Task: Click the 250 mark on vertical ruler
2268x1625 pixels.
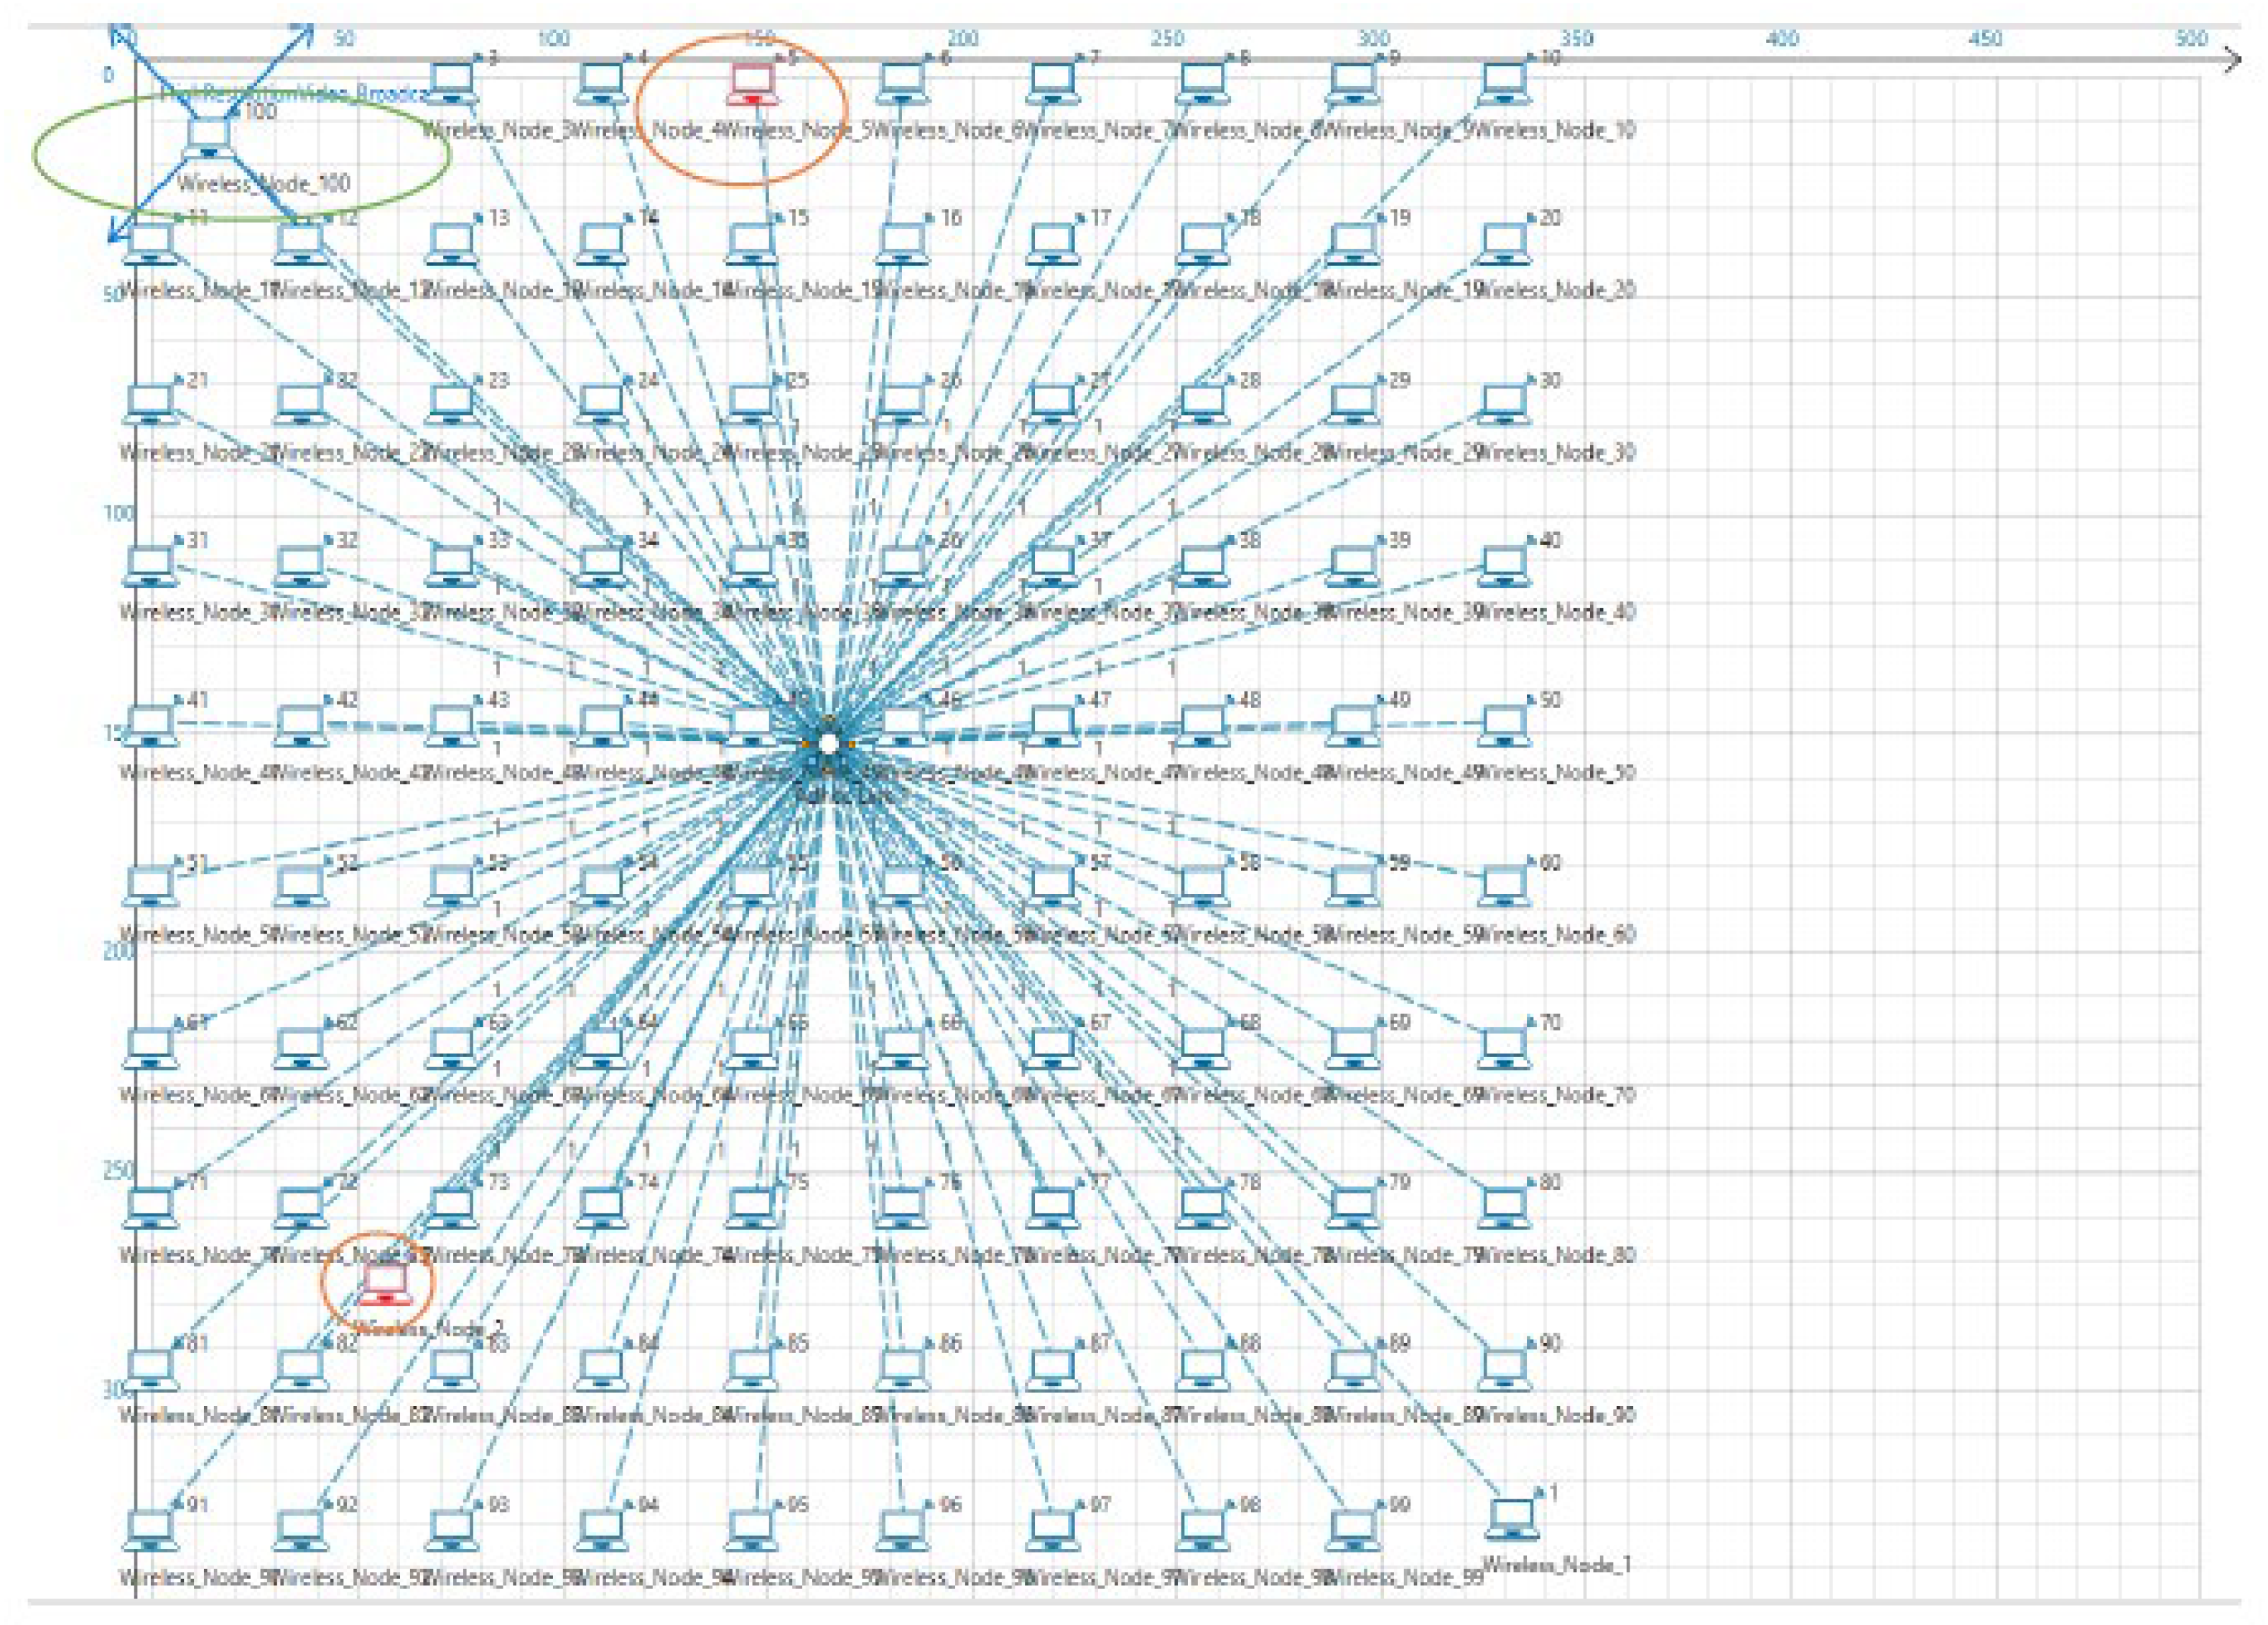Action: [x=118, y=1170]
